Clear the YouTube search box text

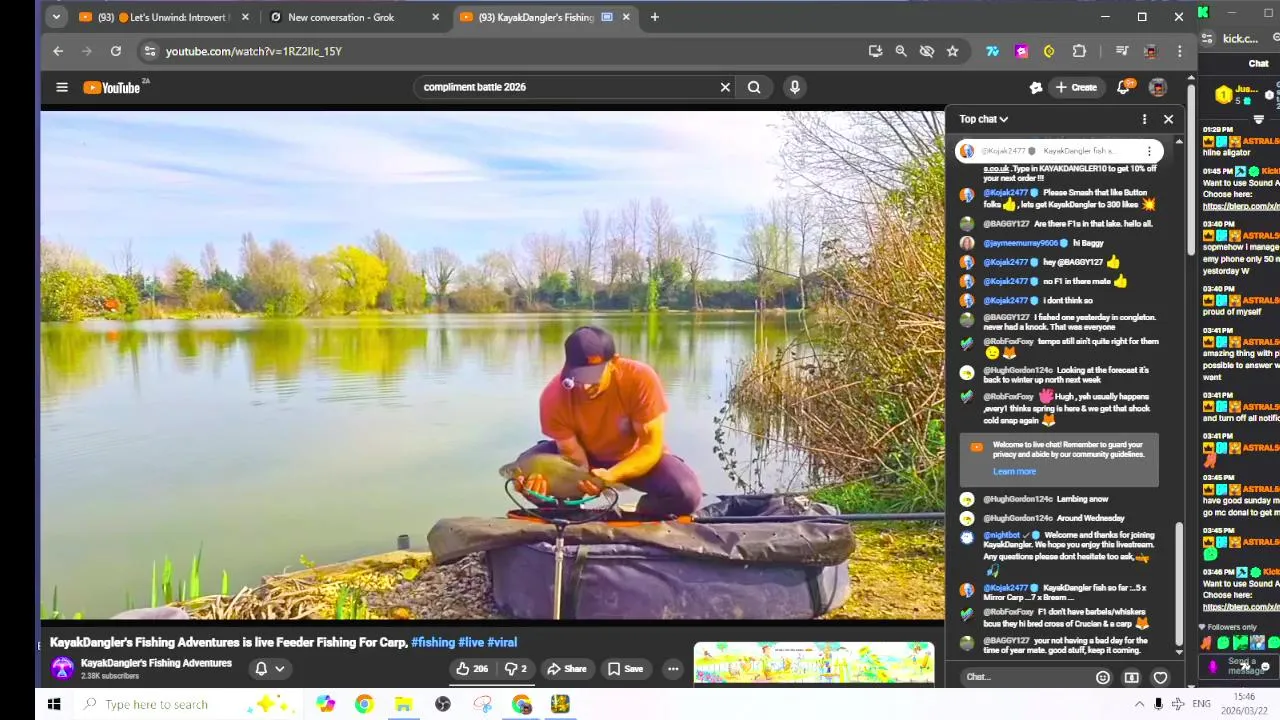725,87
